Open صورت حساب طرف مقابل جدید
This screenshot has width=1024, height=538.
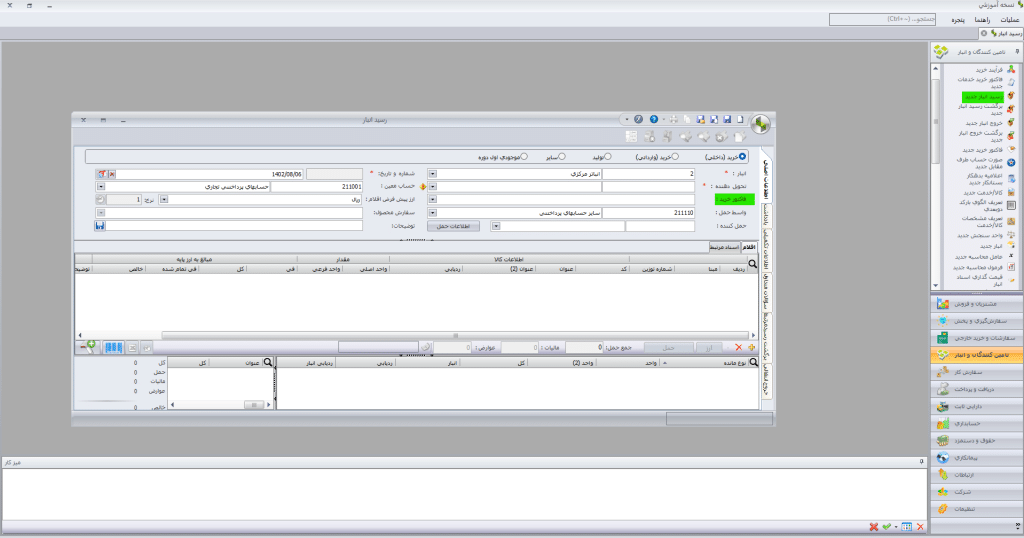tap(980, 163)
